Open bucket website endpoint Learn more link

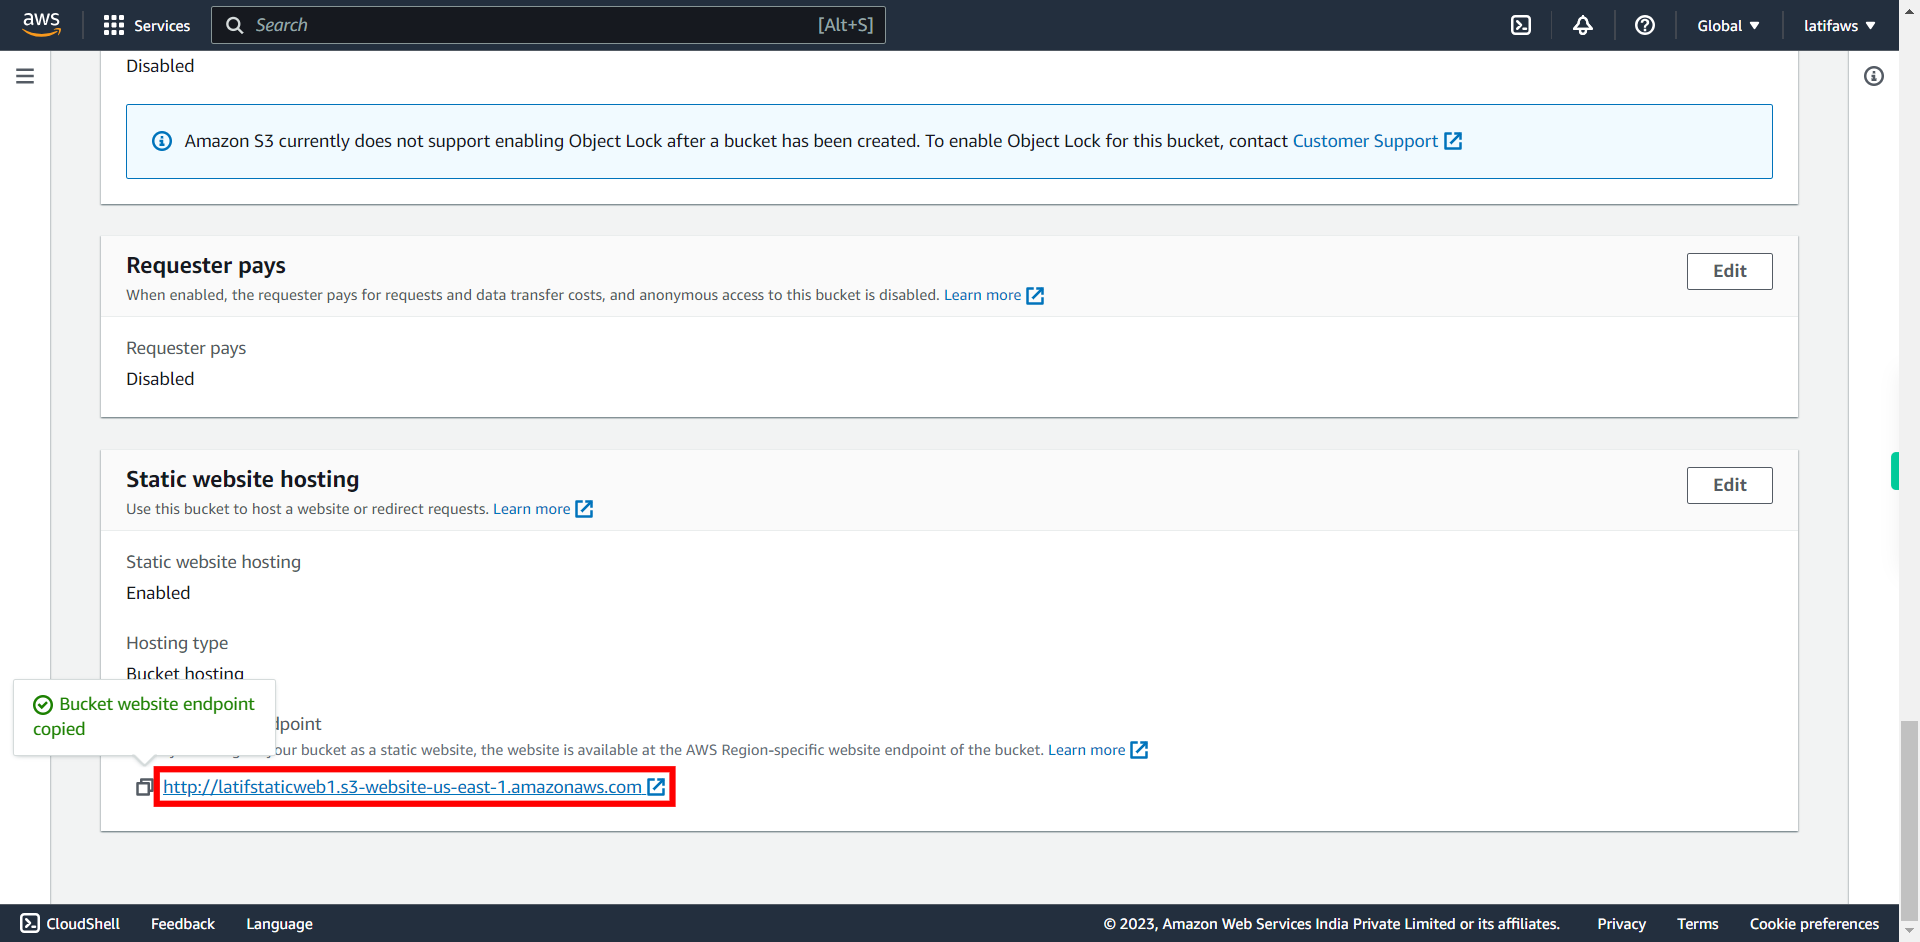click(x=1097, y=750)
